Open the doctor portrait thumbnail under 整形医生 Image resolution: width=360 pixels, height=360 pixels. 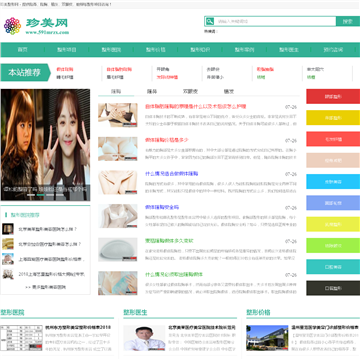144,338
